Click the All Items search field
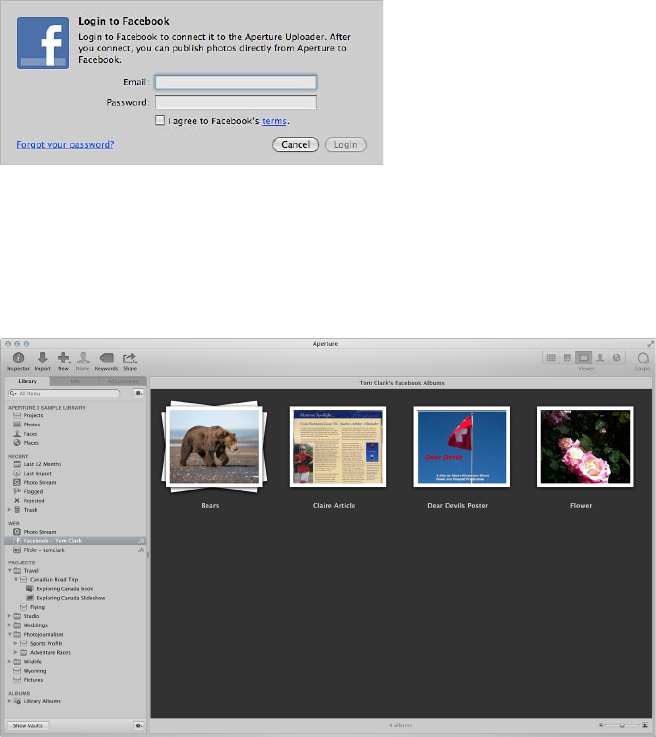Screen dimensions: 656x737 64,393
